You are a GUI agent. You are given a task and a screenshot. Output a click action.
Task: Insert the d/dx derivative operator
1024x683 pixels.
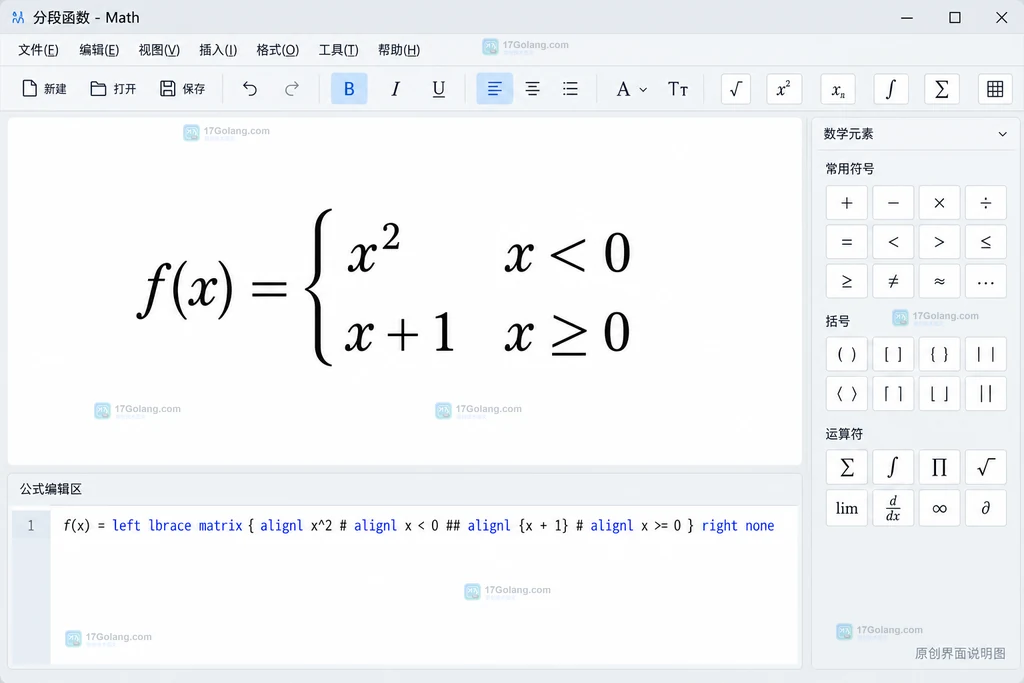pyautogui.click(x=893, y=508)
